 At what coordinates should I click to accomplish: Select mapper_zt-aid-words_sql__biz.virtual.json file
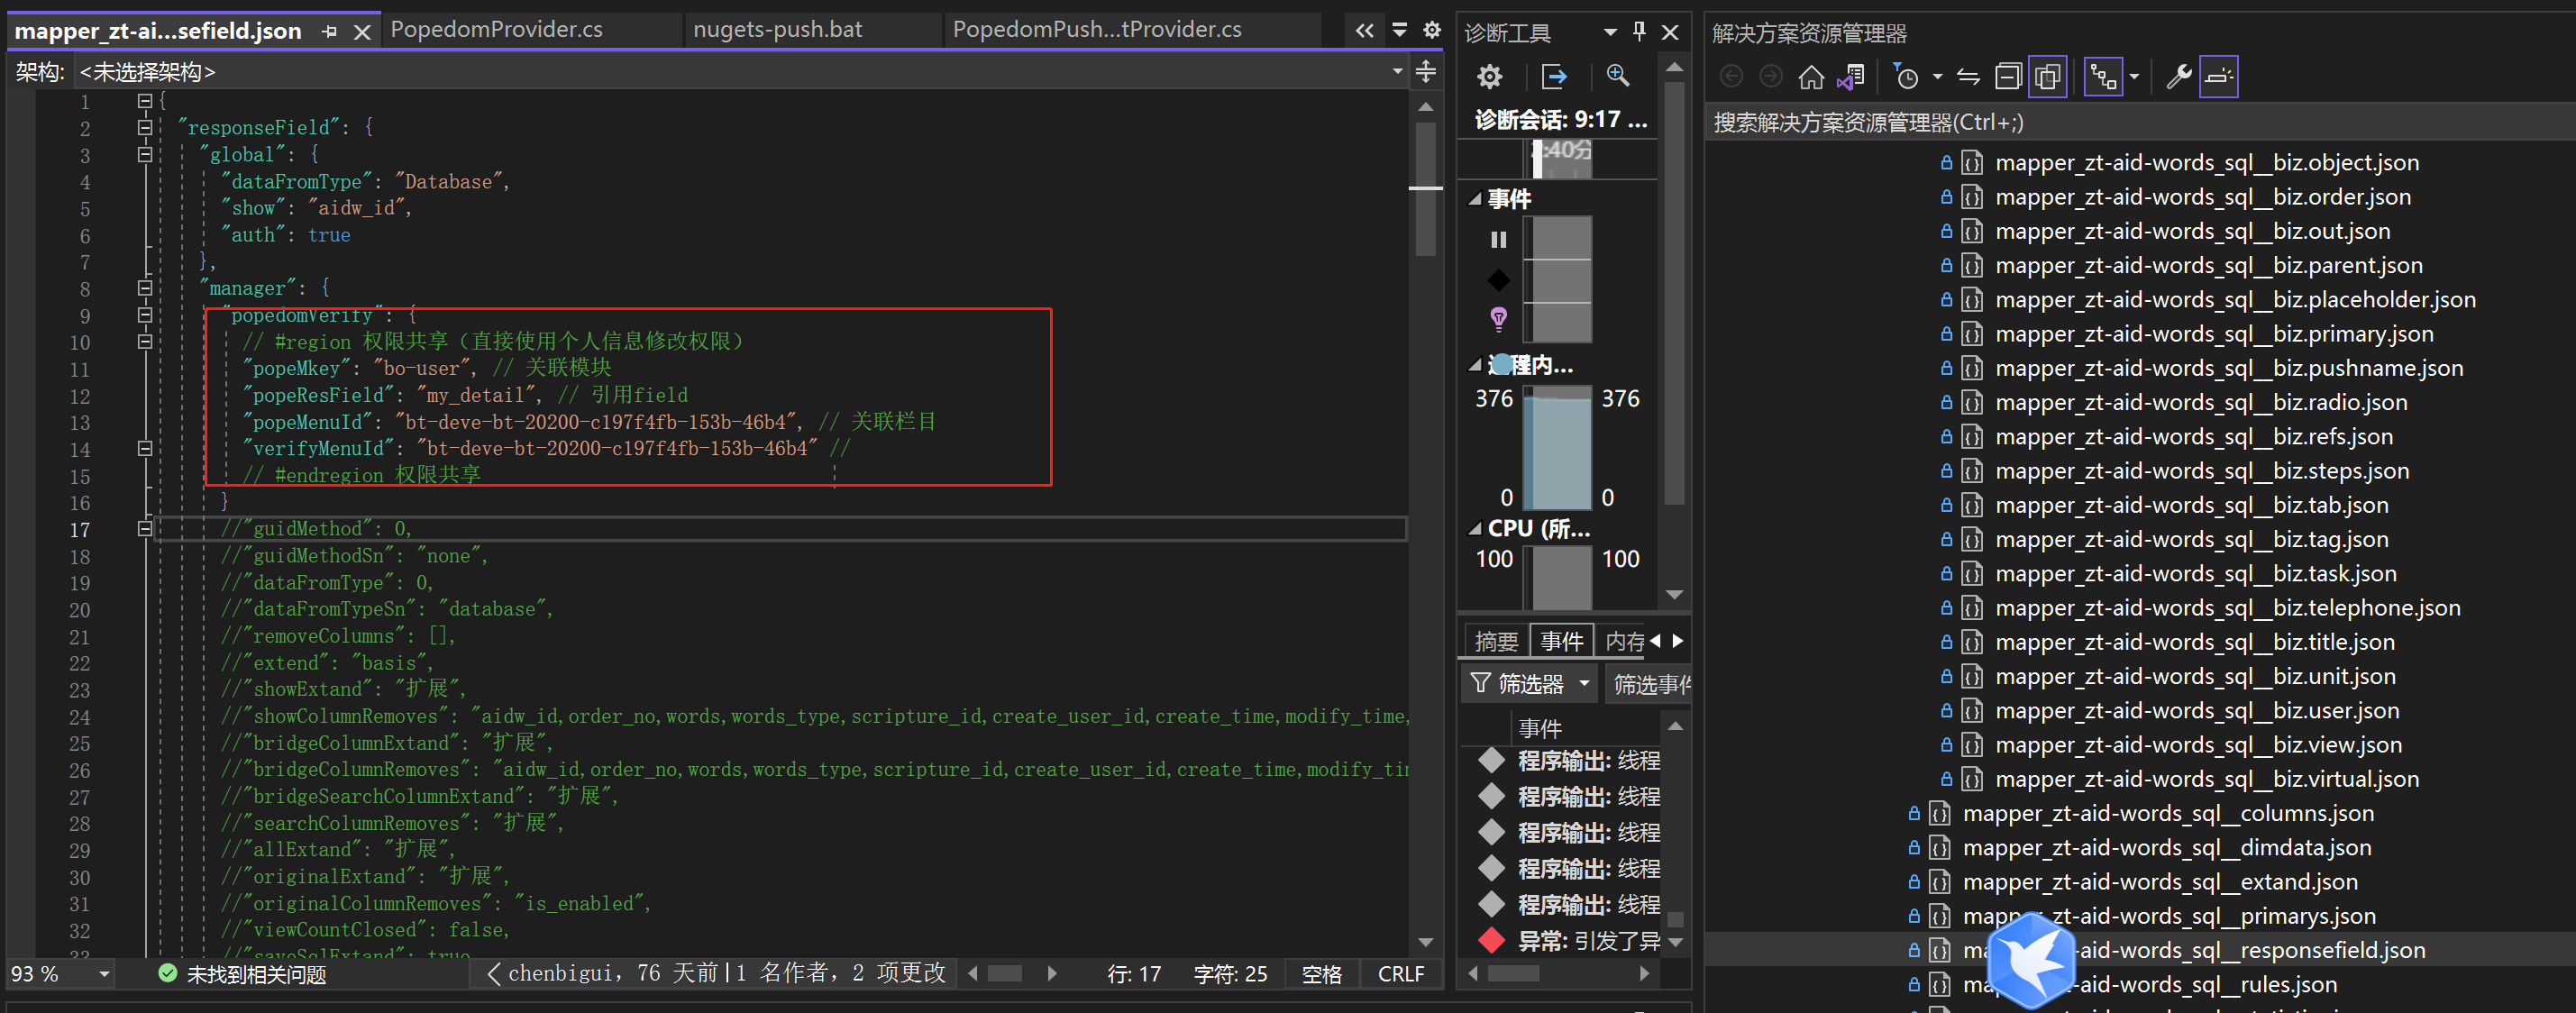(2206, 779)
